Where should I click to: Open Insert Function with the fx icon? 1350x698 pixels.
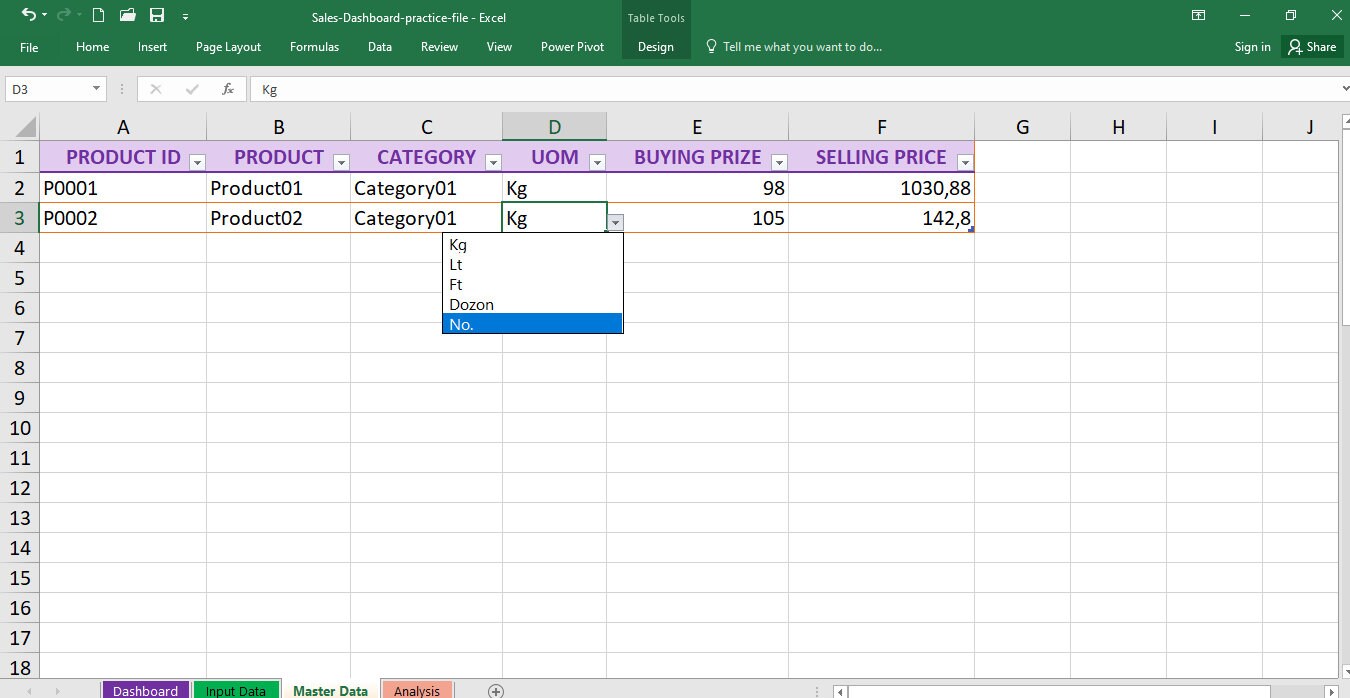[x=228, y=88]
